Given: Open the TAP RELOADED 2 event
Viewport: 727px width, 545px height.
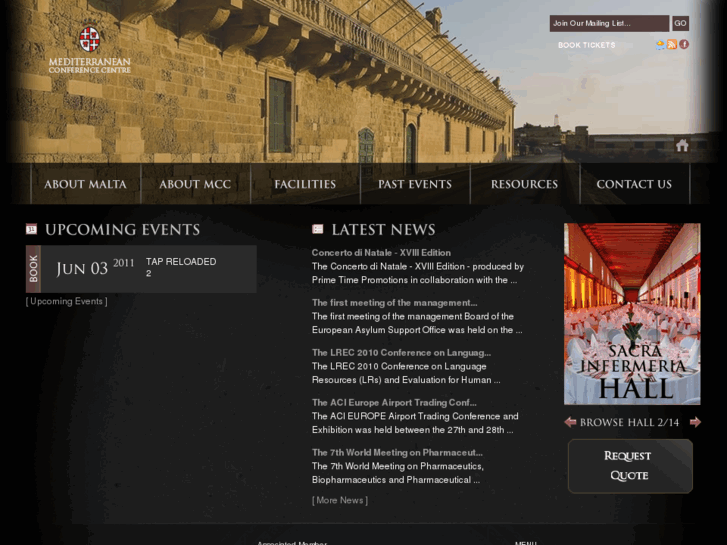Looking at the screenshot, I should pyautogui.click(x=181, y=267).
